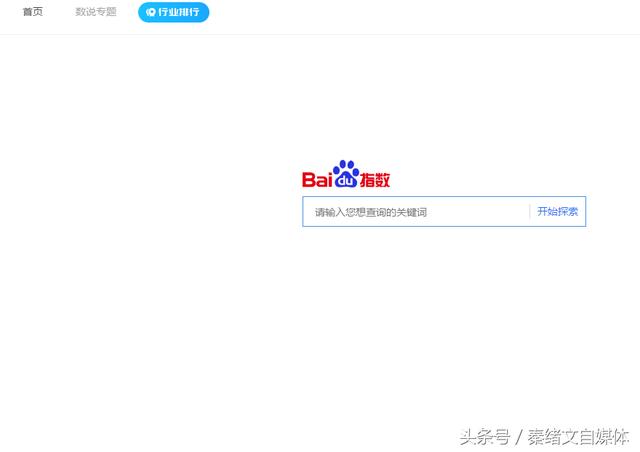Click the 开始探索 button
The image size is (640, 452).
[558, 212]
